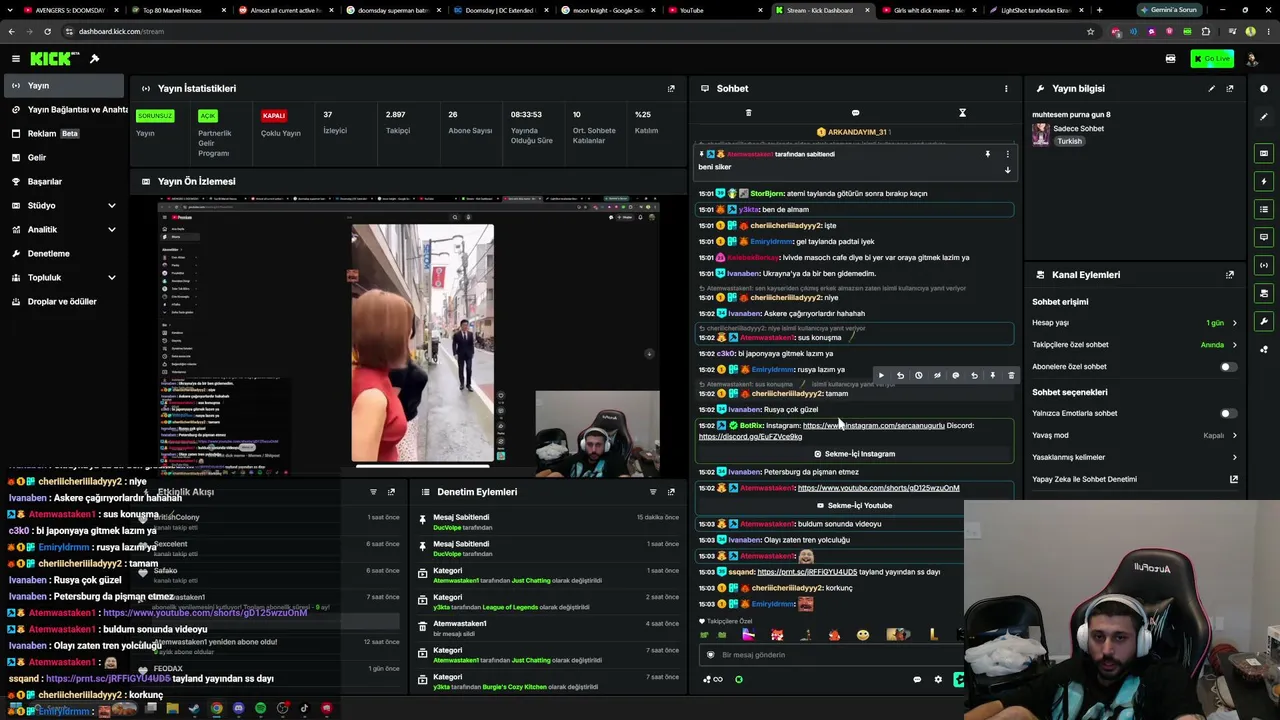
Task: Click the Sekme-İçi Instagram button
Action: [854, 454]
